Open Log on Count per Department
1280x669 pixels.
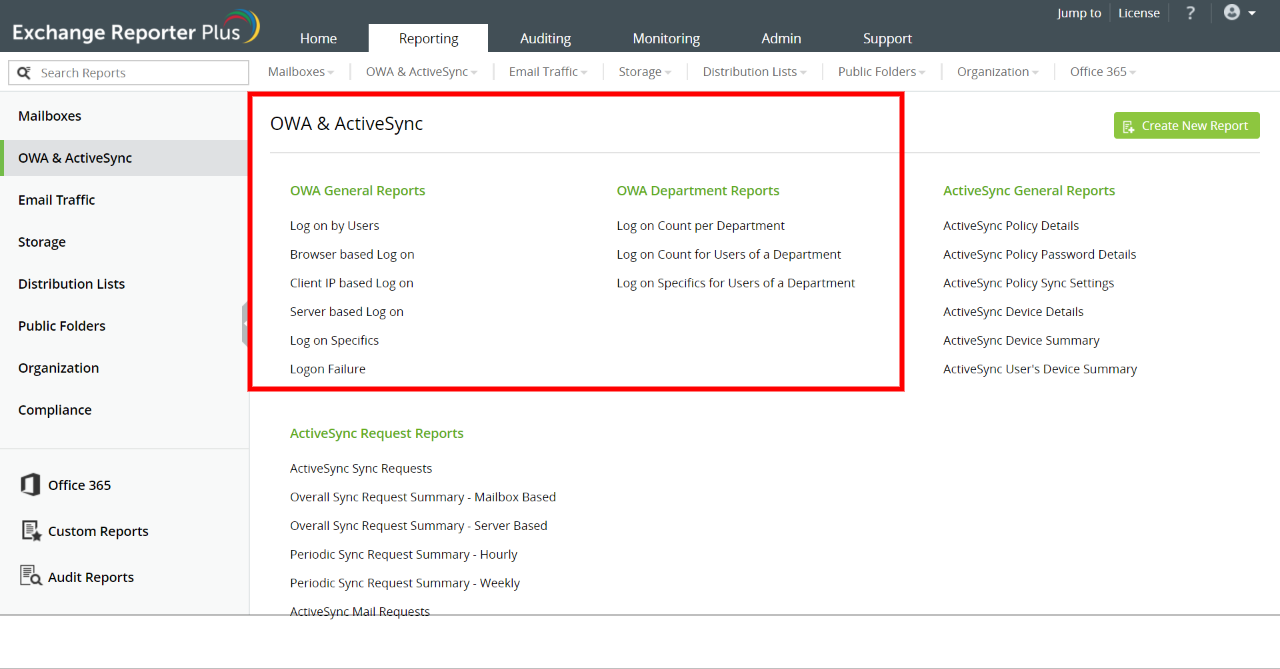(701, 226)
